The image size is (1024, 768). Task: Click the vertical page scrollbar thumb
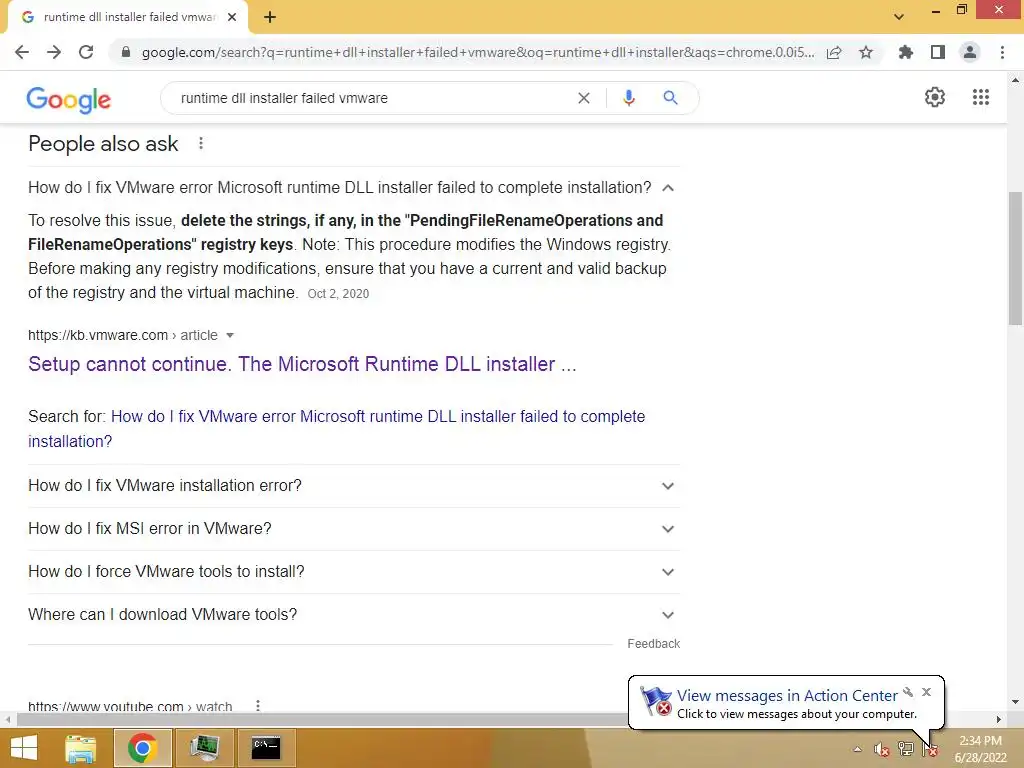coord(1015,257)
